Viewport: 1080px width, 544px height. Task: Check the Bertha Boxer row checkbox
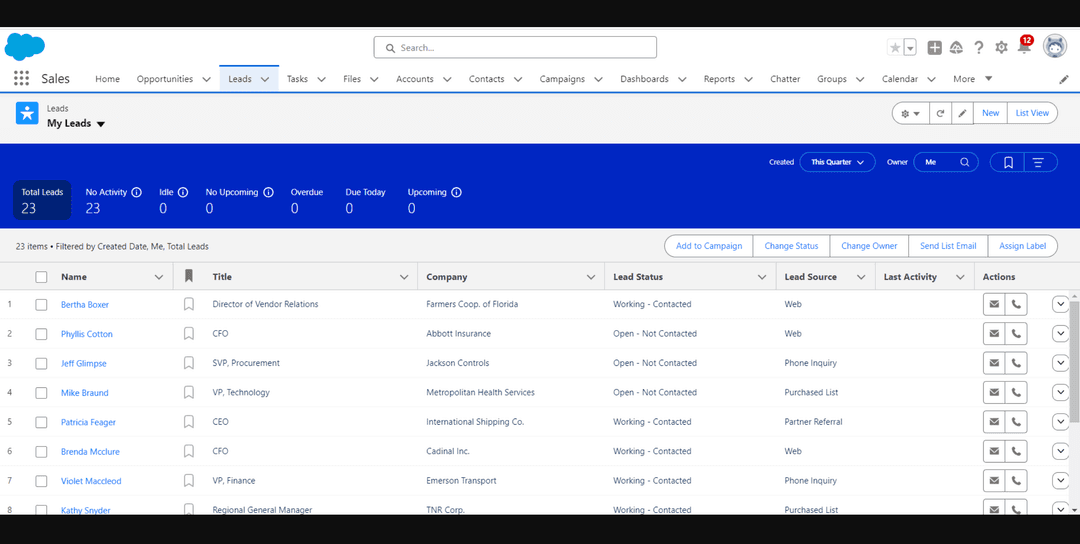pyautogui.click(x=41, y=304)
